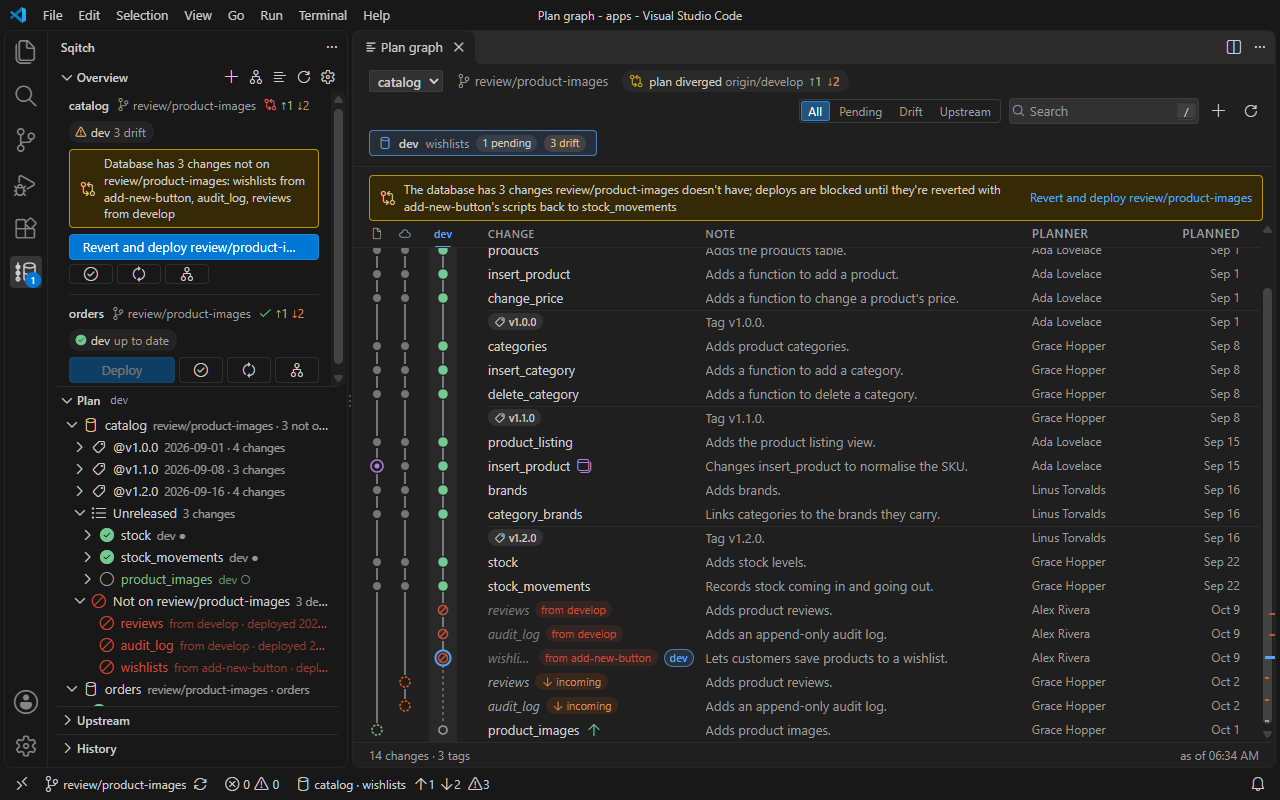Viewport: 1280px width, 800px height.
Task: Click the graph icon in Overview header
Action: [x=255, y=77]
